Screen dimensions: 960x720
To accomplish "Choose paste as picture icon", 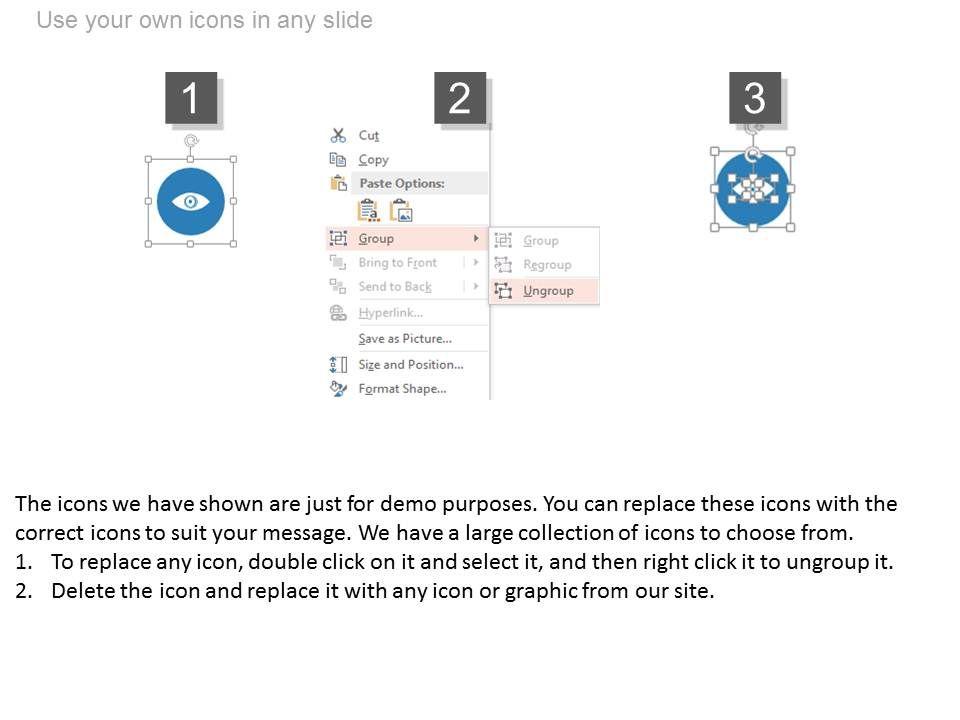I will click(402, 211).
